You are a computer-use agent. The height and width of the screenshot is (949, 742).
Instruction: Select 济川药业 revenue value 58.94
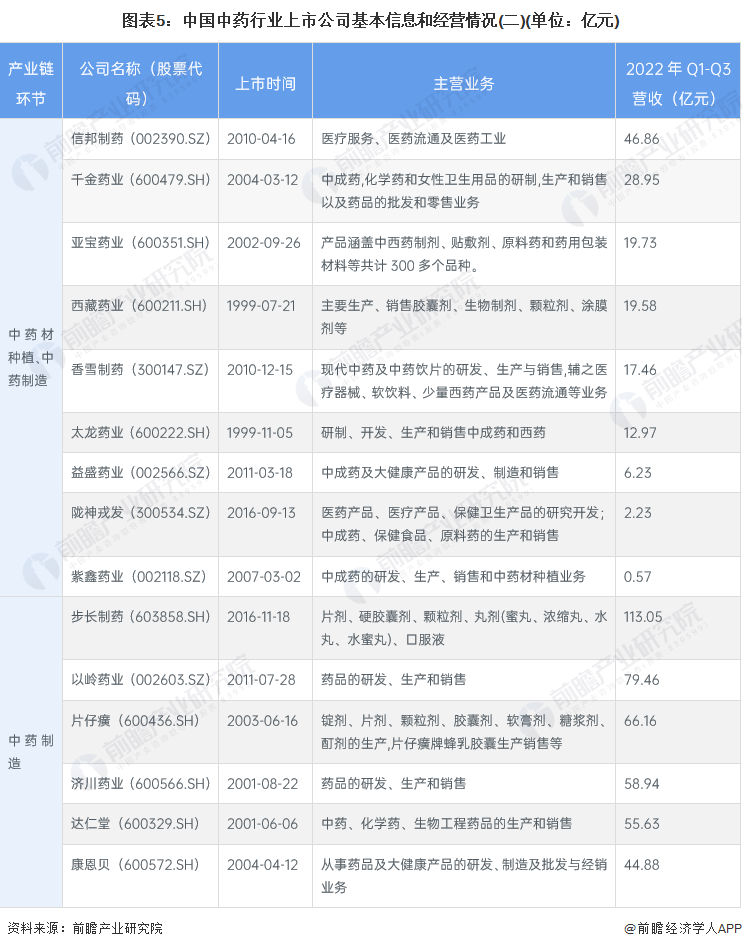pos(641,783)
